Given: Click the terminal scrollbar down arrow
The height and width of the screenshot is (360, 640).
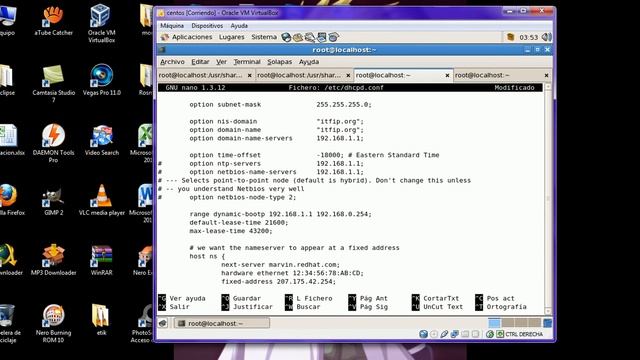Looking at the screenshot, I should [548, 311].
